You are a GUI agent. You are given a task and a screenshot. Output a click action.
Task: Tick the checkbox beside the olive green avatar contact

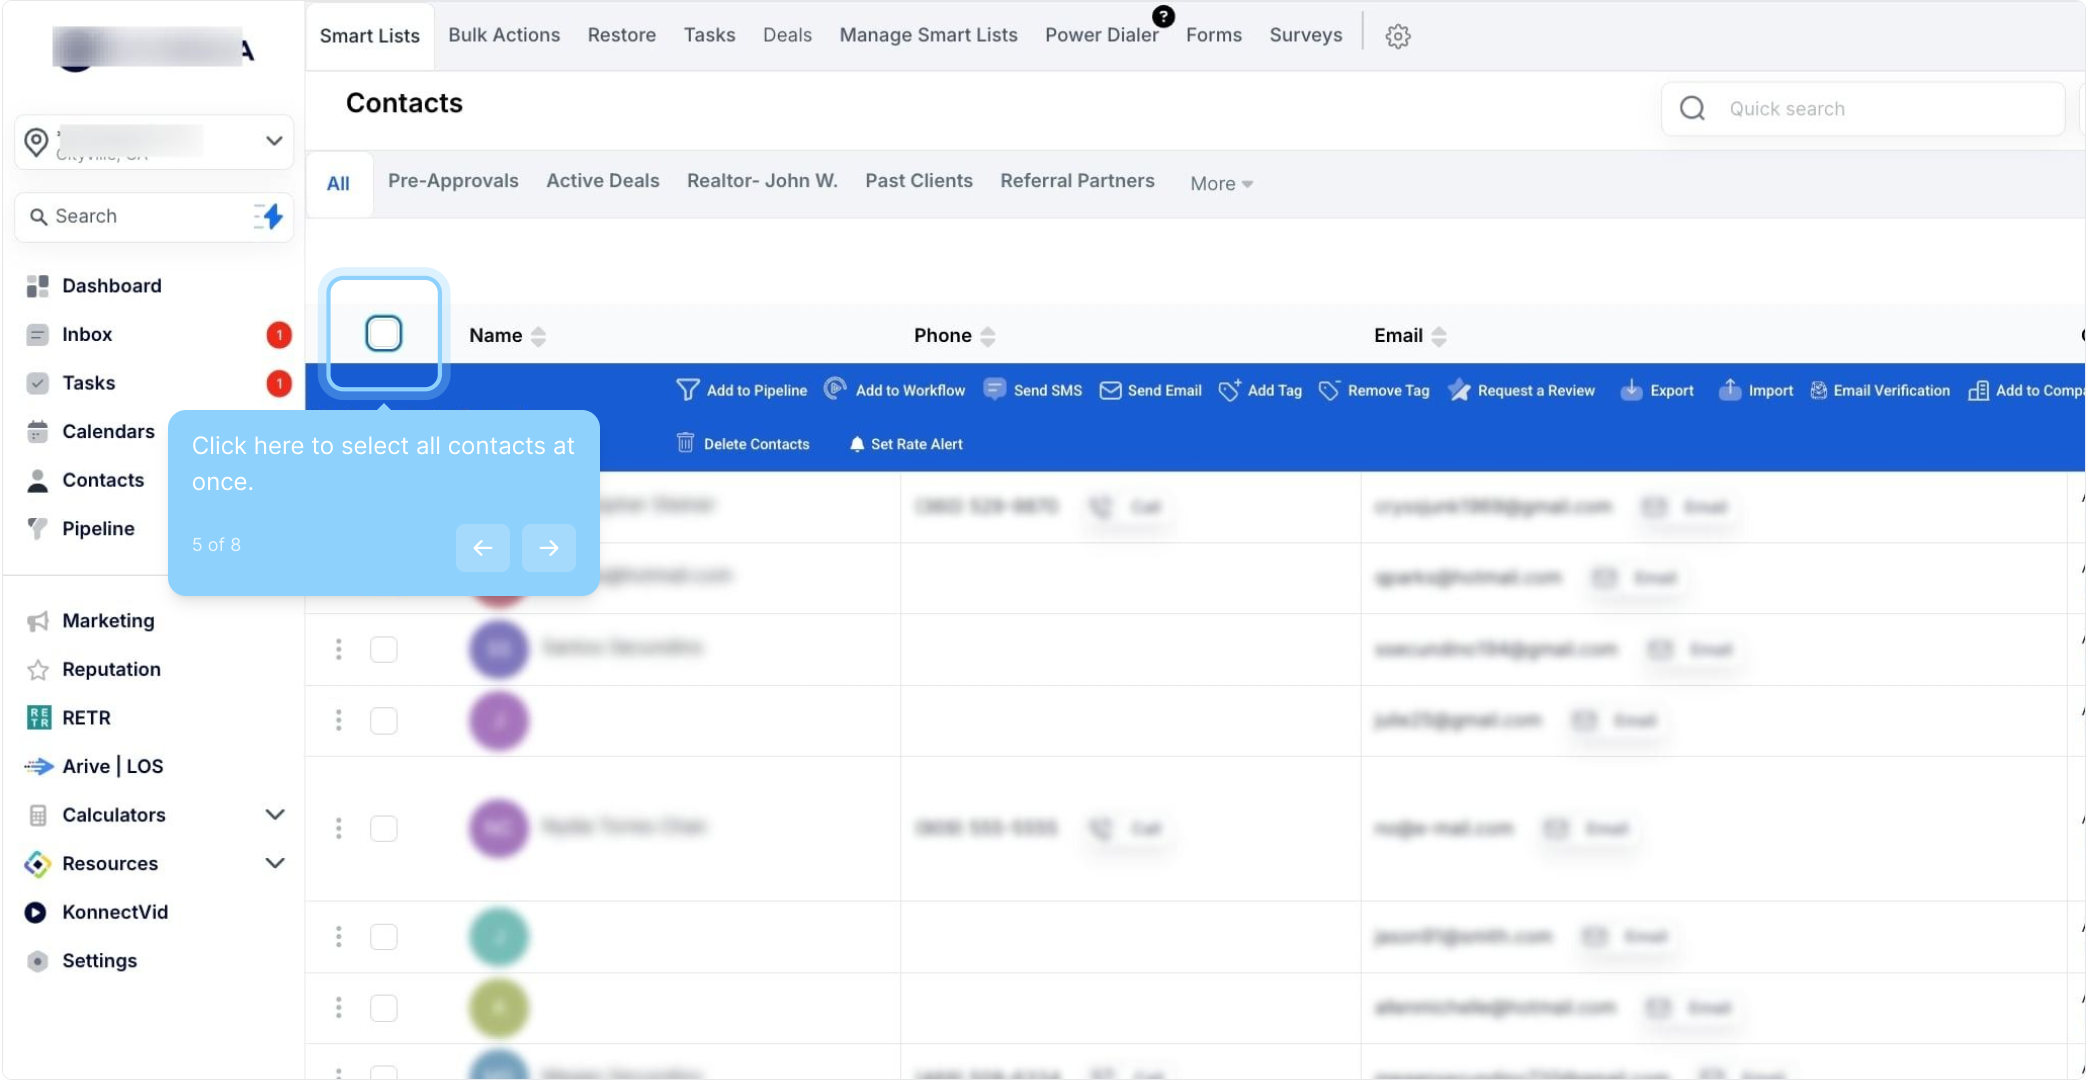click(384, 1008)
